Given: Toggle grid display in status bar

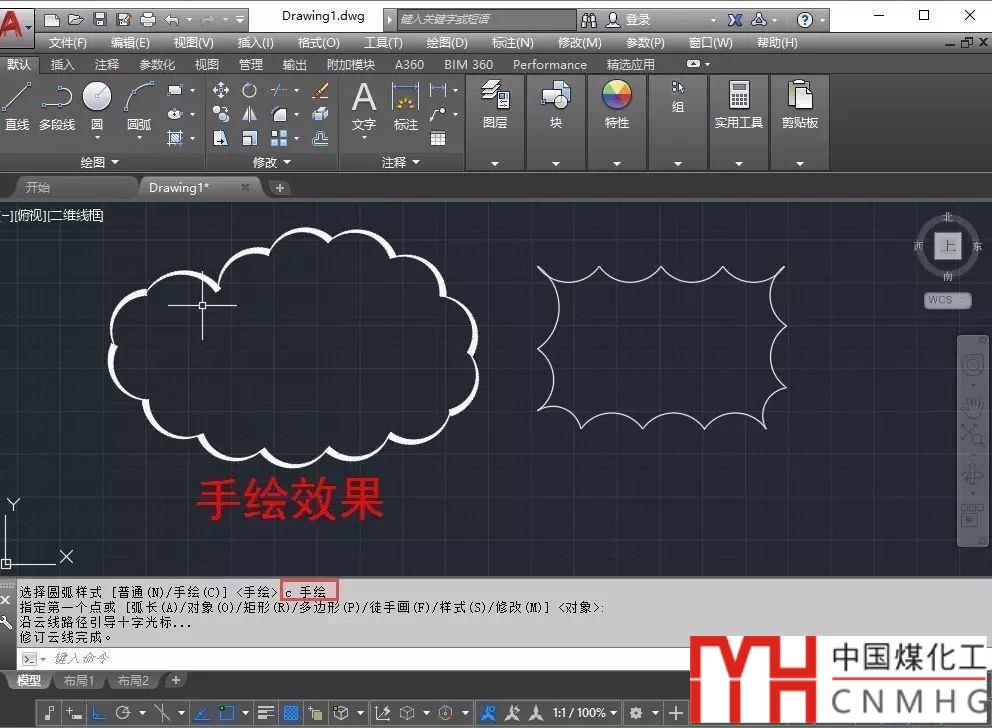Looking at the screenshot, I should (291, 713).
